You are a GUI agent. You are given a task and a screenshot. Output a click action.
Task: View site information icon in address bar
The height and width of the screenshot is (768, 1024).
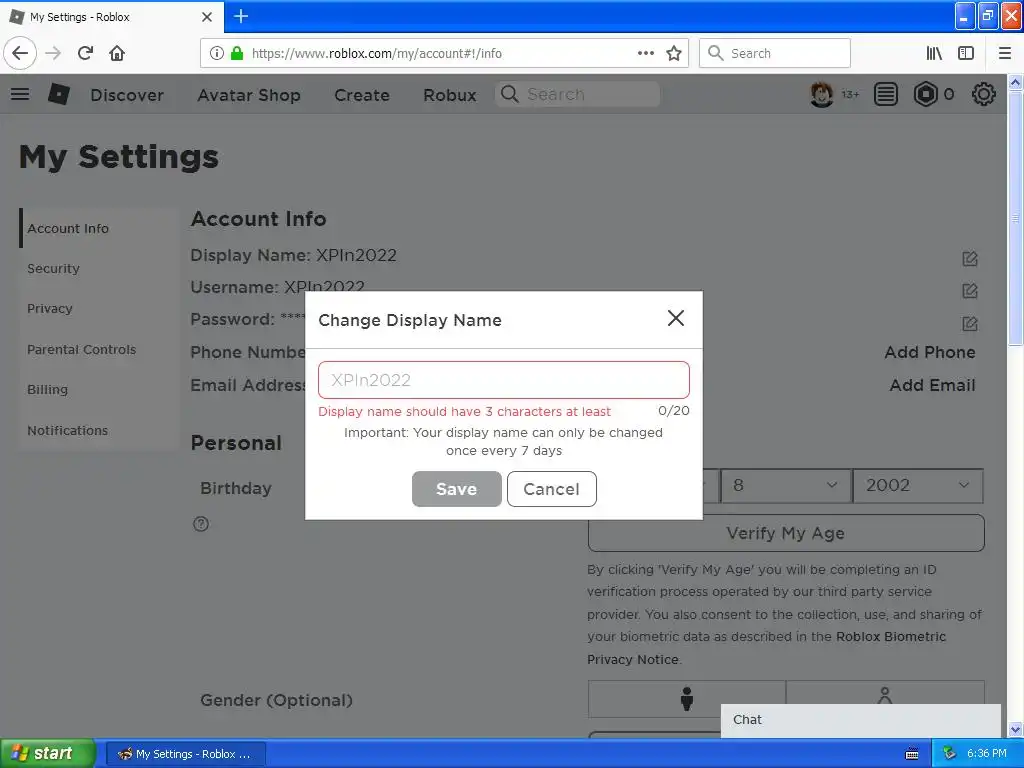click(x=217, y=54)
